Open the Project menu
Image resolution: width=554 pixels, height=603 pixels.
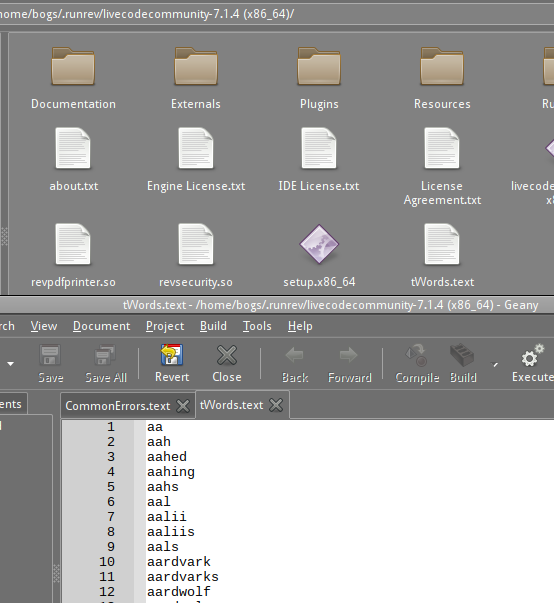pos(165,326)
